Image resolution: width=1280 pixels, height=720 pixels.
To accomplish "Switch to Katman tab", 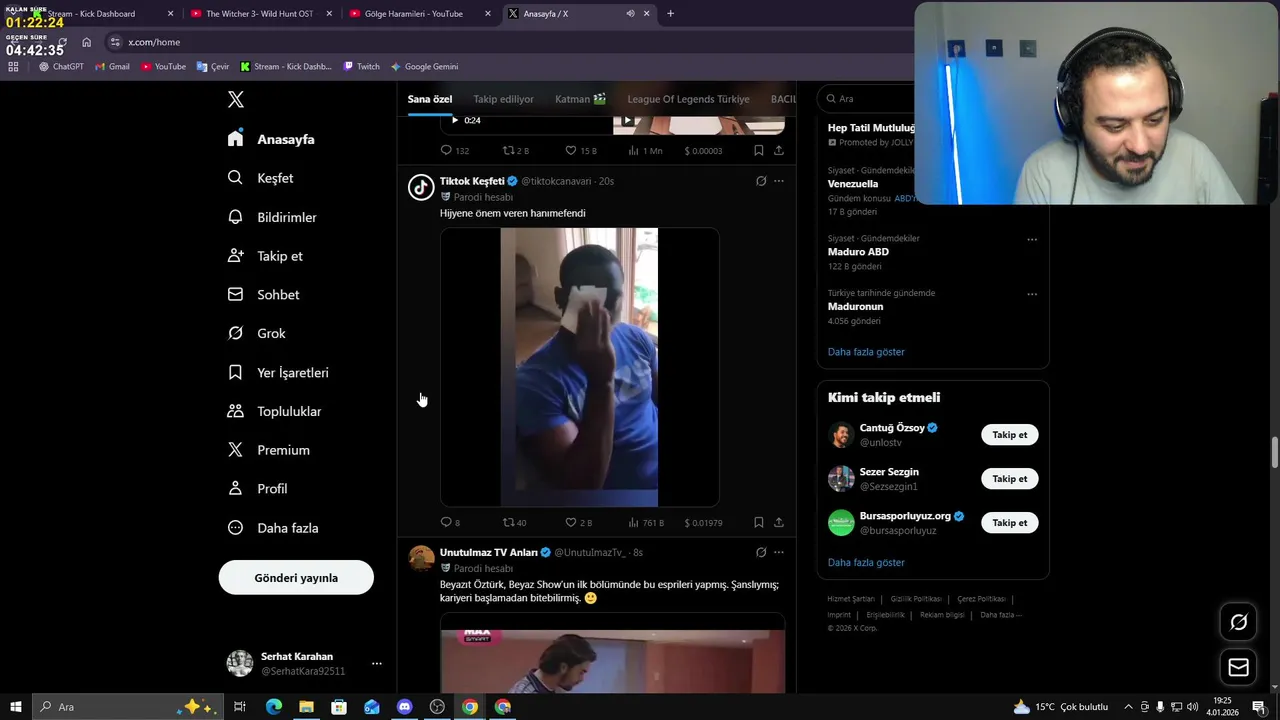I will click(580, 99).
